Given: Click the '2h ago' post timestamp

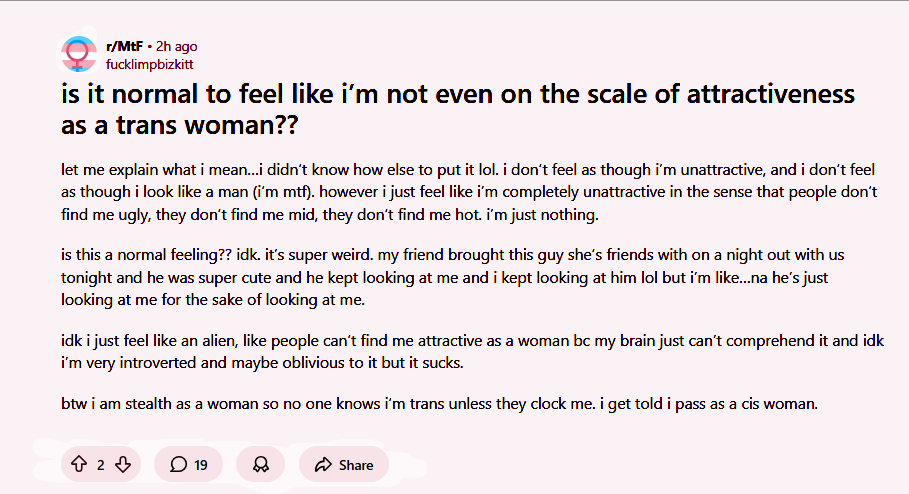Looking at the screenshot, I should pos(177,46).
